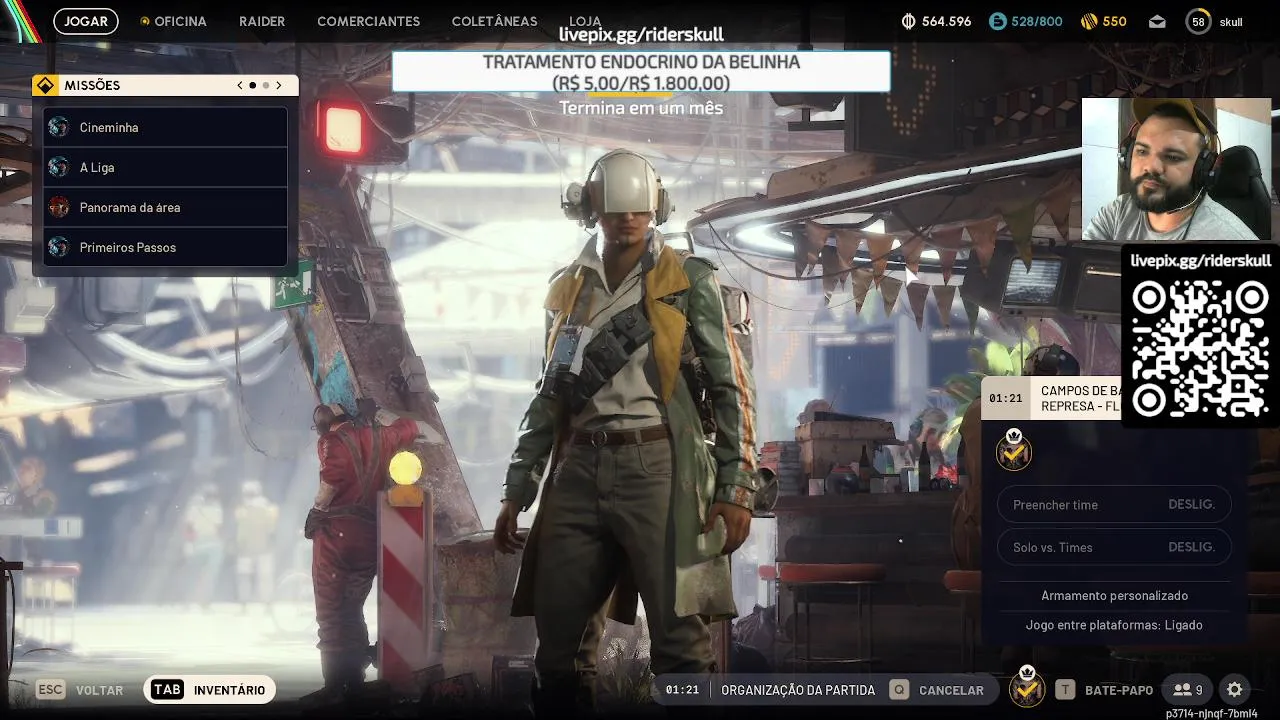Click the donation goal banner Tratamento Endocrino
Screen dimensions: 1280x720
(x=641, y=72)
